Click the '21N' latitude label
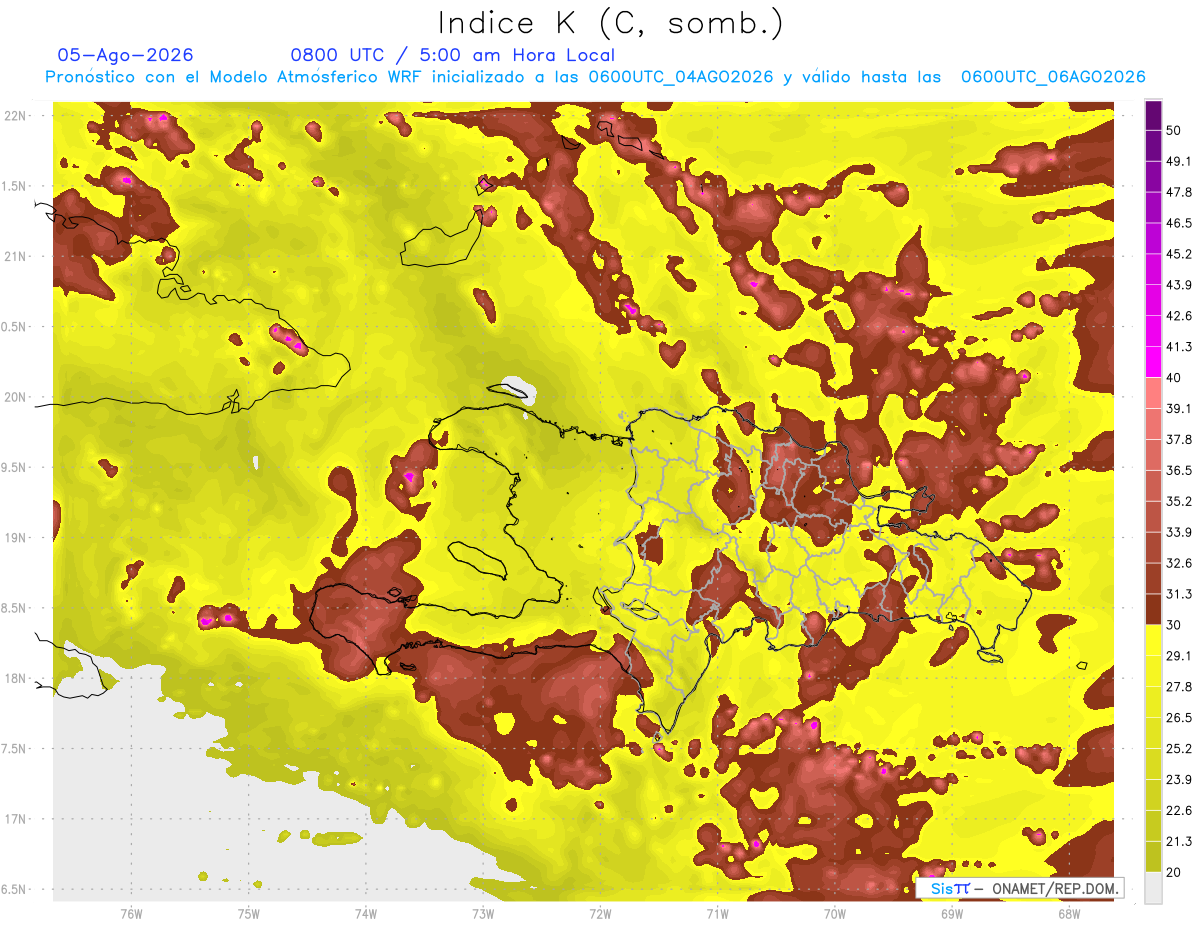This screenshot has height=927, width=1200. tap(17, 257)
